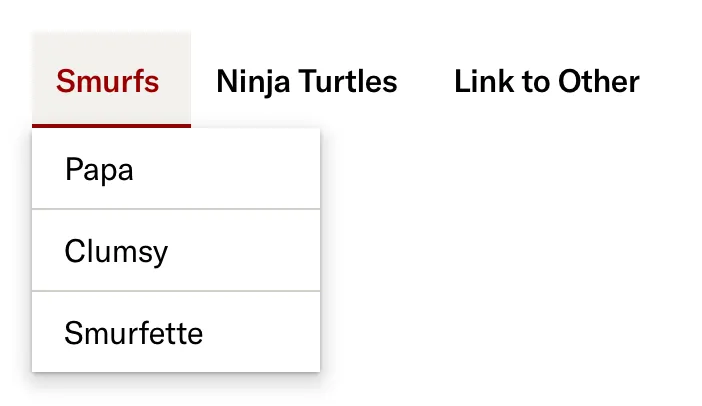
Task: Switch to the Ninja Turtles menu
Action: coord(306,81)
